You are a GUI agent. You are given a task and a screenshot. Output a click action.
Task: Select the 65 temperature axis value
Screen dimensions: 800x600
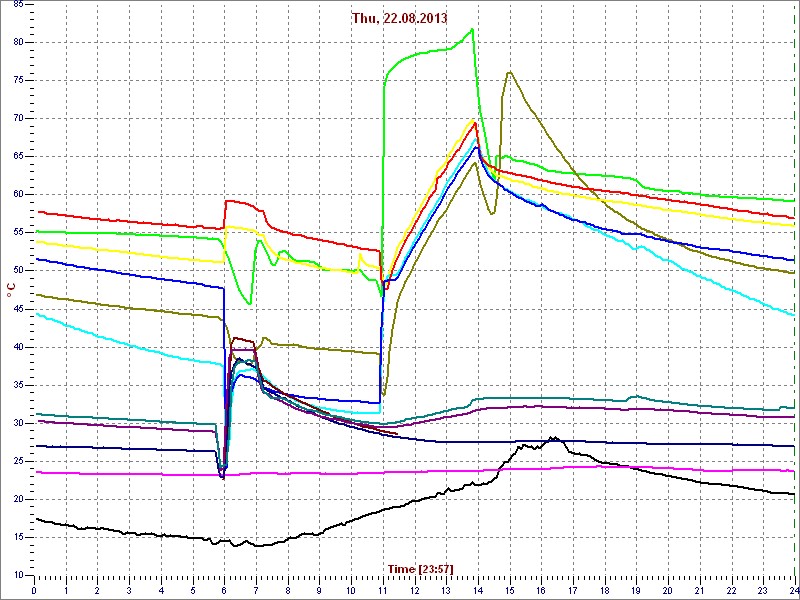point(17,157)
